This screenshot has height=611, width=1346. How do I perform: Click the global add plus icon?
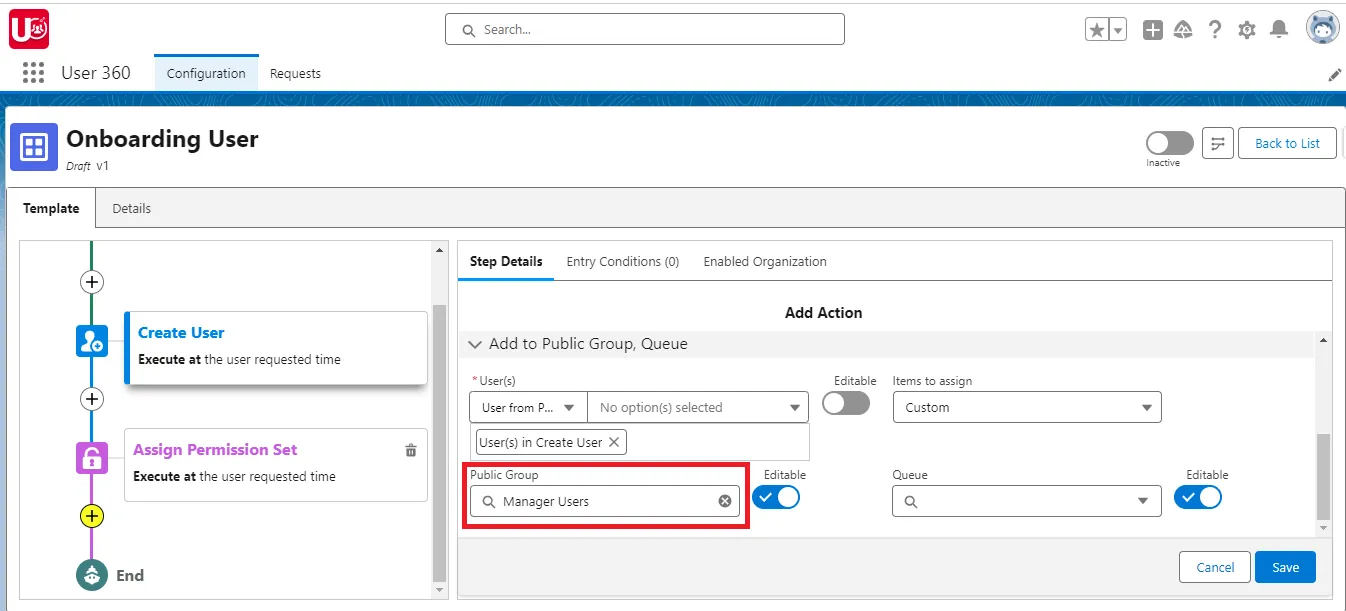[1152, 28]
